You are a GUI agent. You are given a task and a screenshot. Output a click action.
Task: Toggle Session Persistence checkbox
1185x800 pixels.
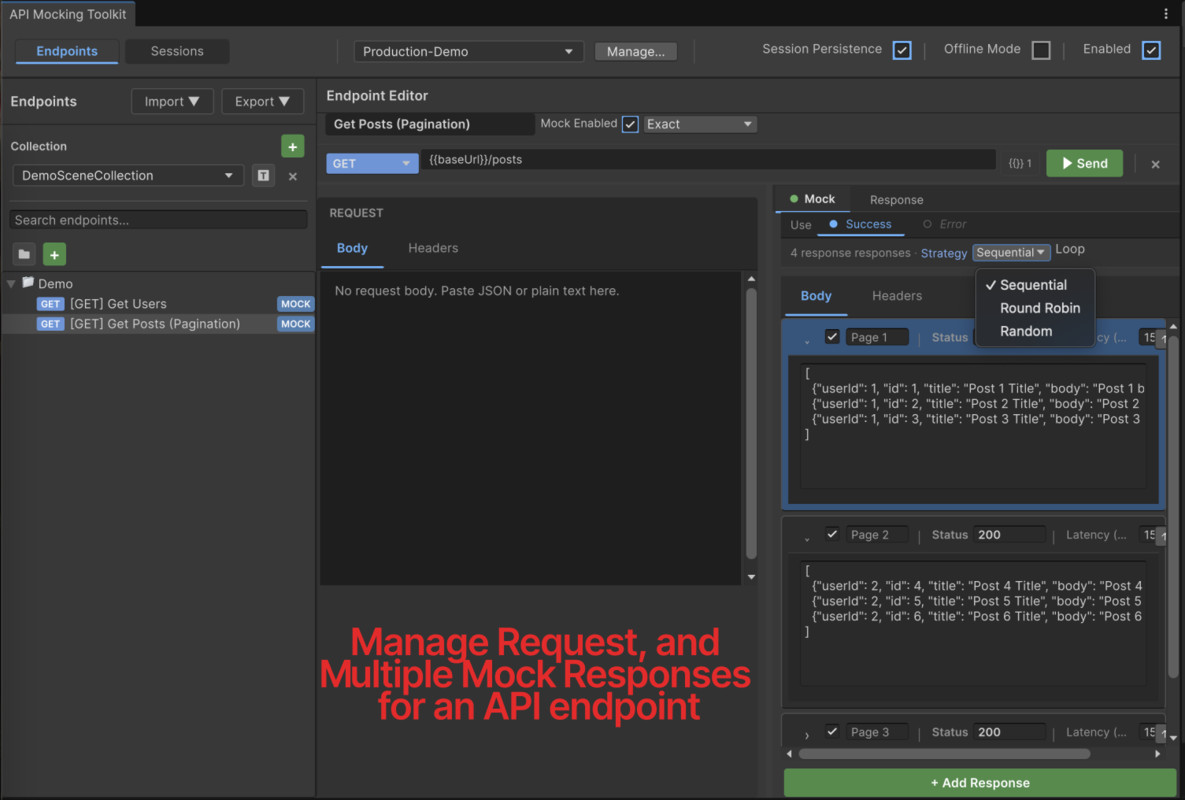coord(901,50)
